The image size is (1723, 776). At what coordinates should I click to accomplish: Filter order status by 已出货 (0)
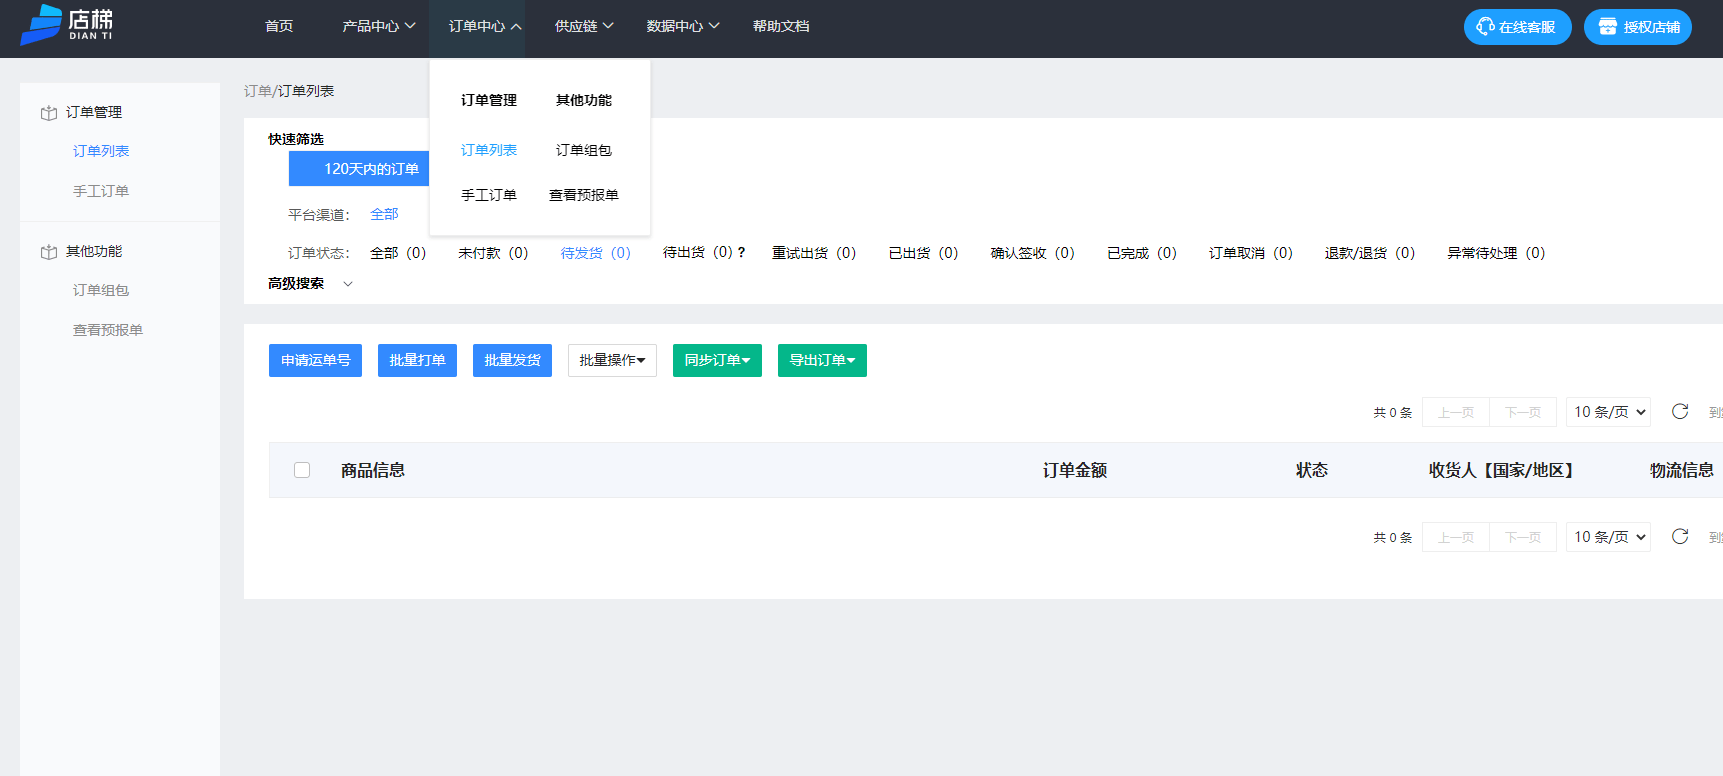(x=924, y=253)
